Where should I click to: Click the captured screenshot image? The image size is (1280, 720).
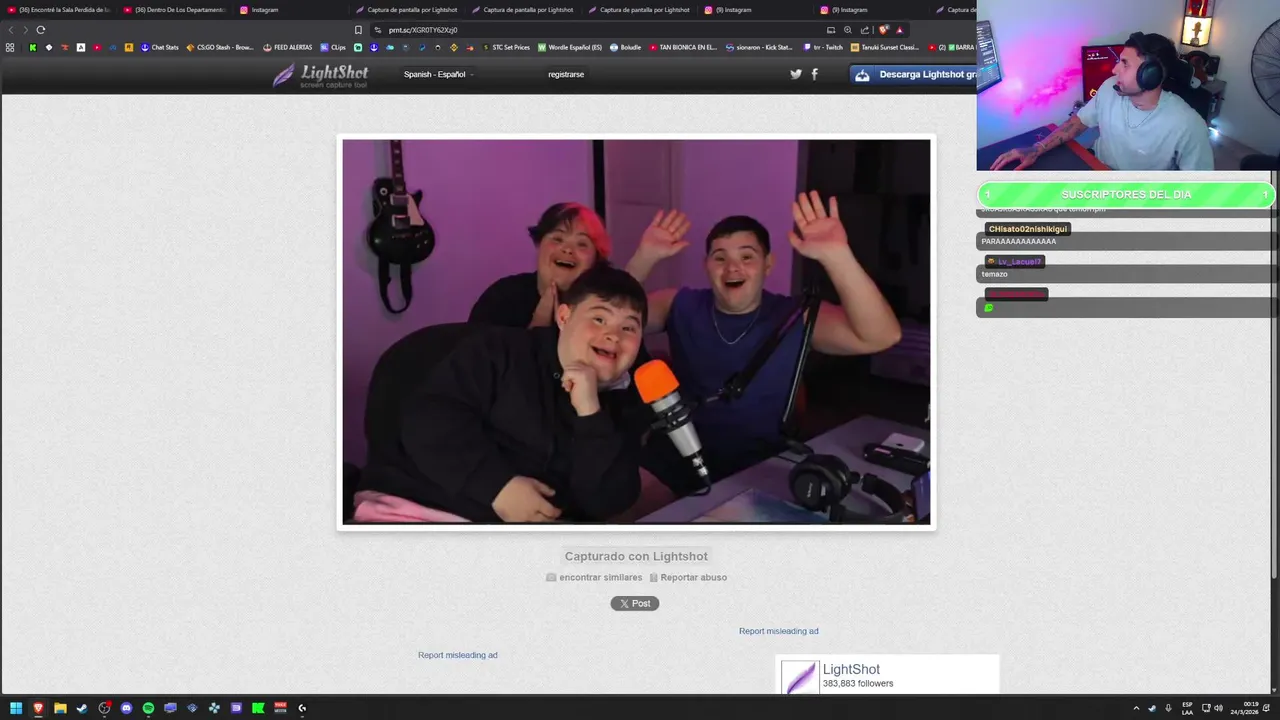[x=636, y=331]
